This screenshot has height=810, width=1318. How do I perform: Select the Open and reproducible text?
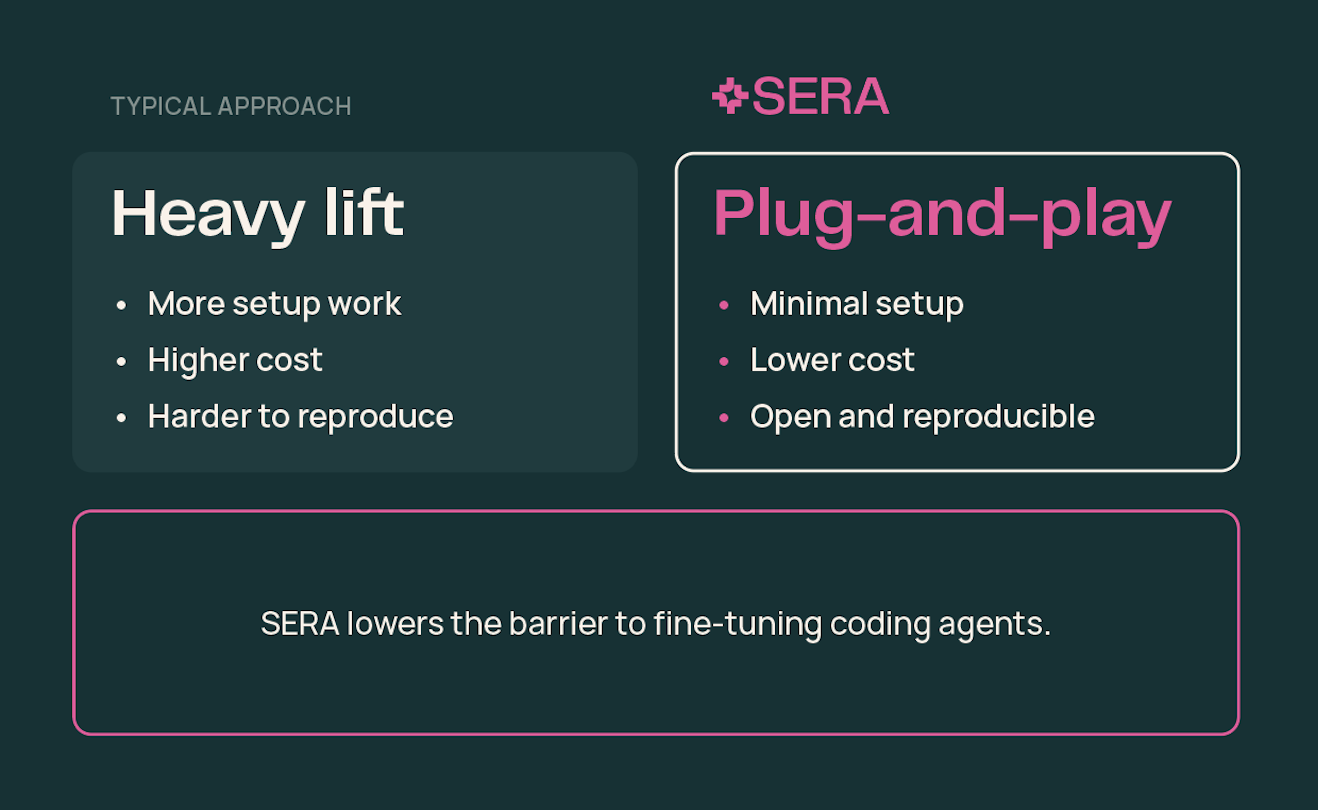click(922, 416)
